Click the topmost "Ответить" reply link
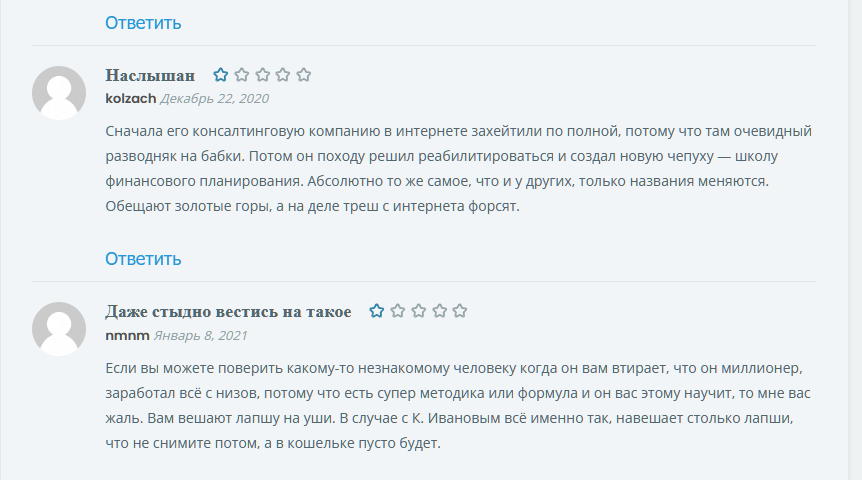The height and width of the screenshot is (480, 862). coord(143,22)
